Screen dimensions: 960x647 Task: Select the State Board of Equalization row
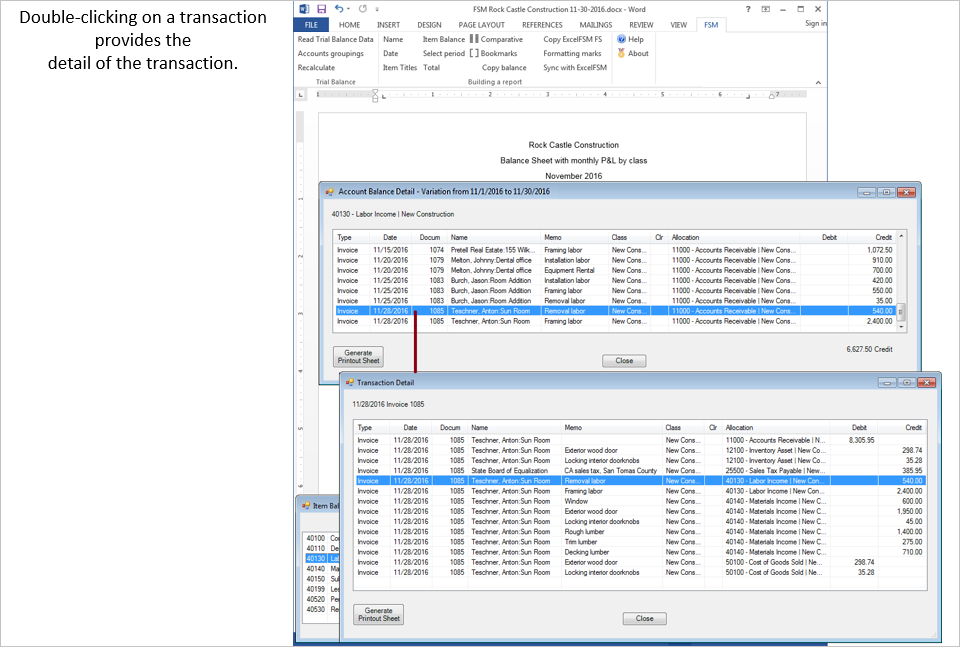coord(640,470)
